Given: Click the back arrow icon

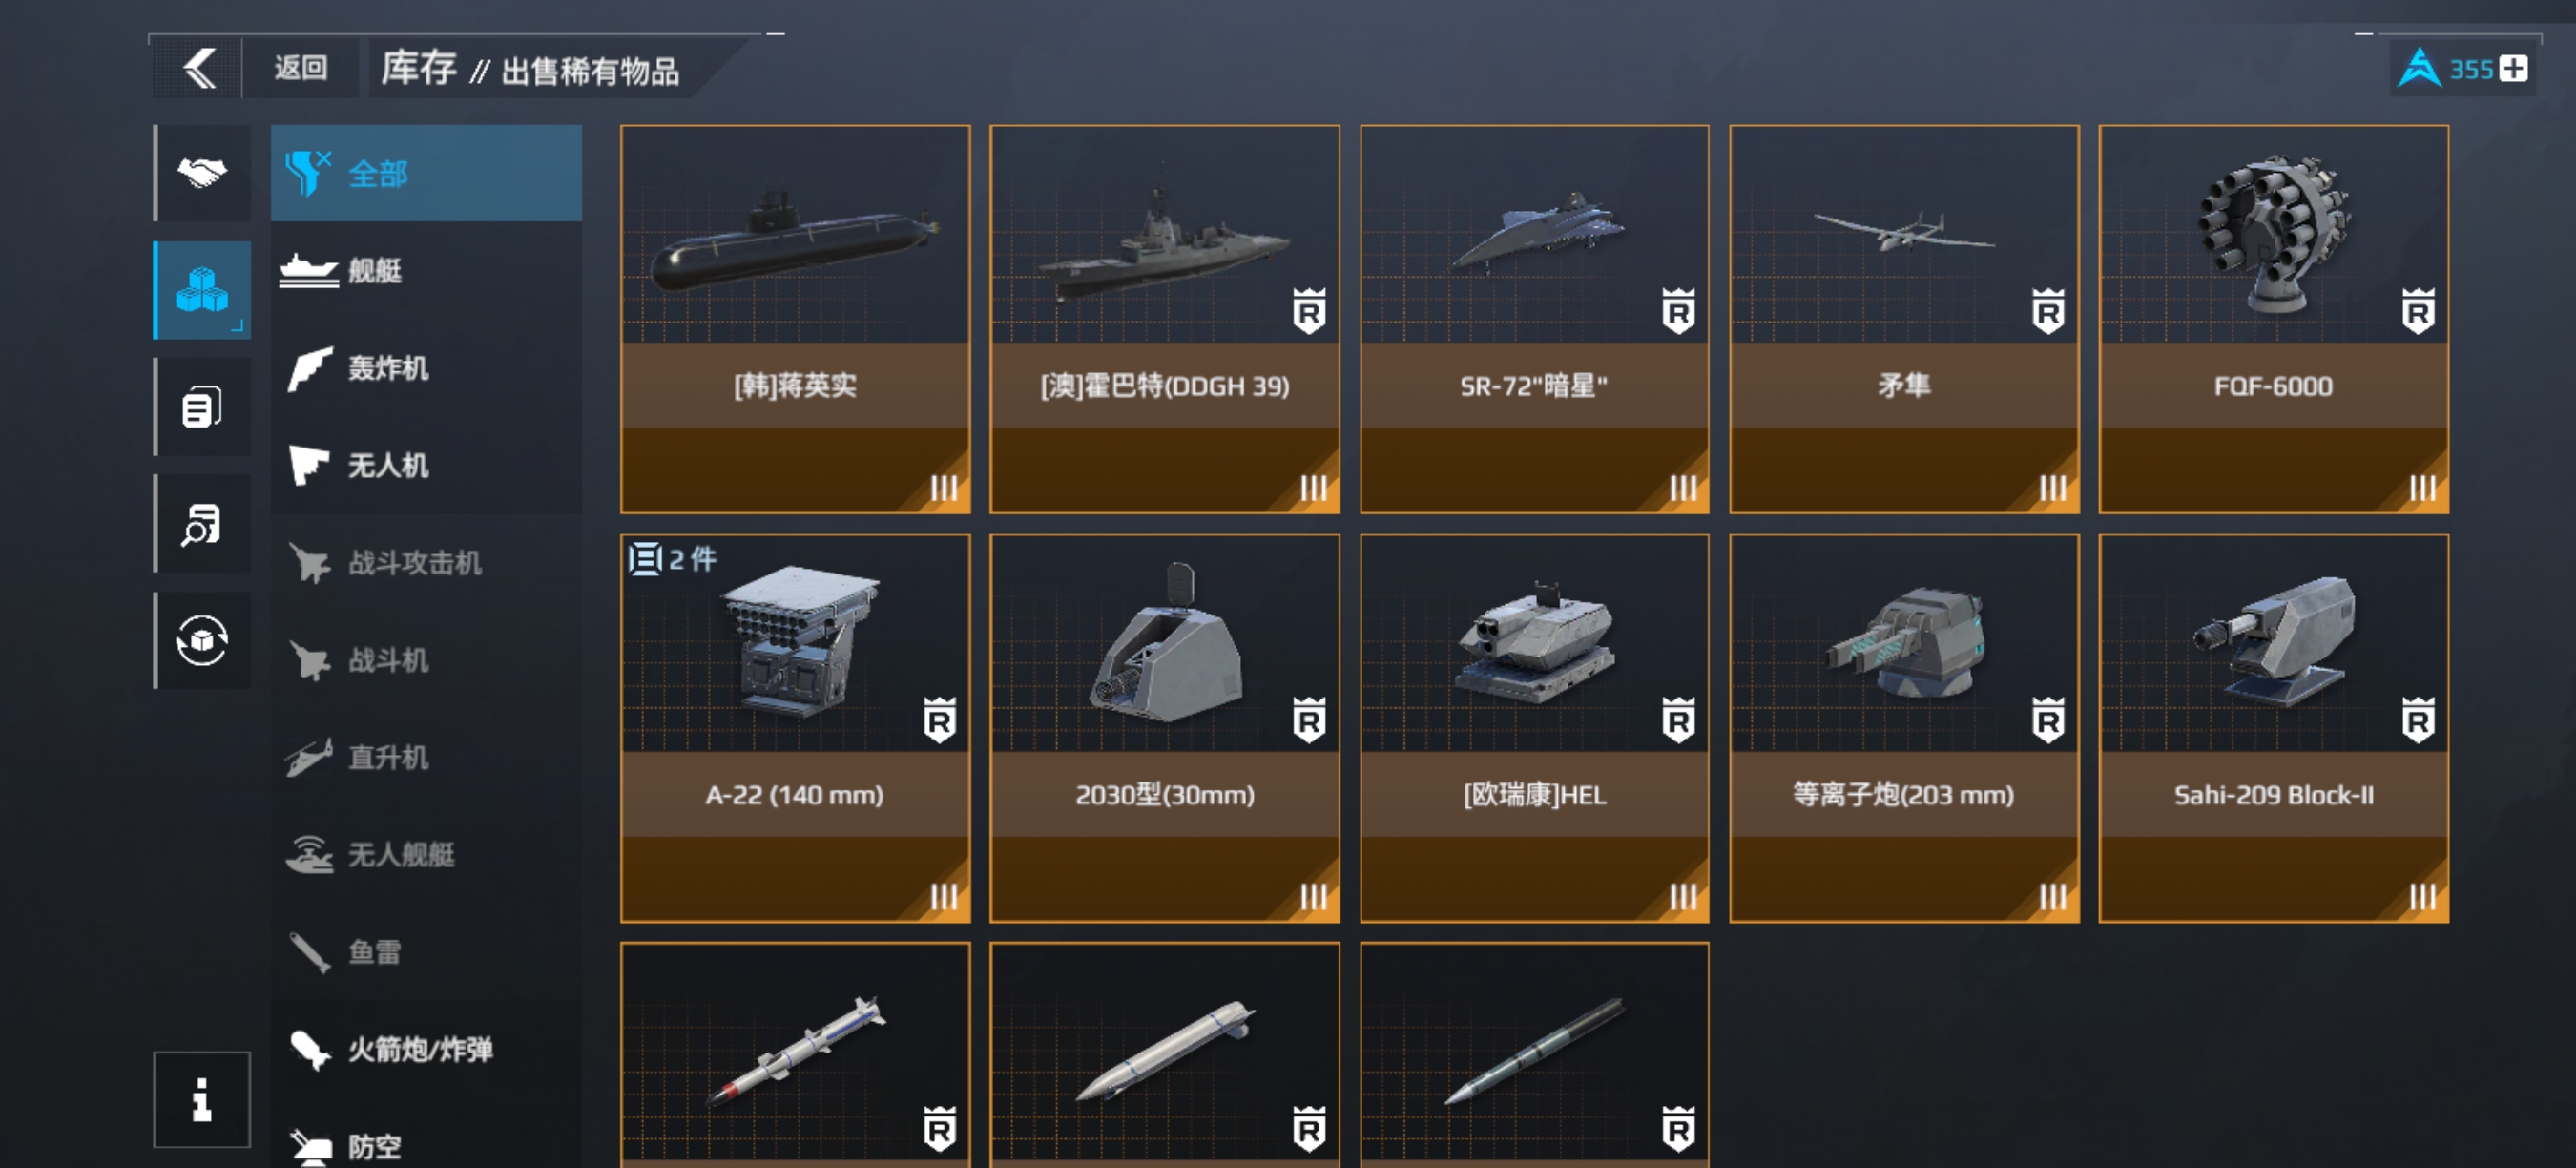Looking at the screenshot, I should 199,69.
